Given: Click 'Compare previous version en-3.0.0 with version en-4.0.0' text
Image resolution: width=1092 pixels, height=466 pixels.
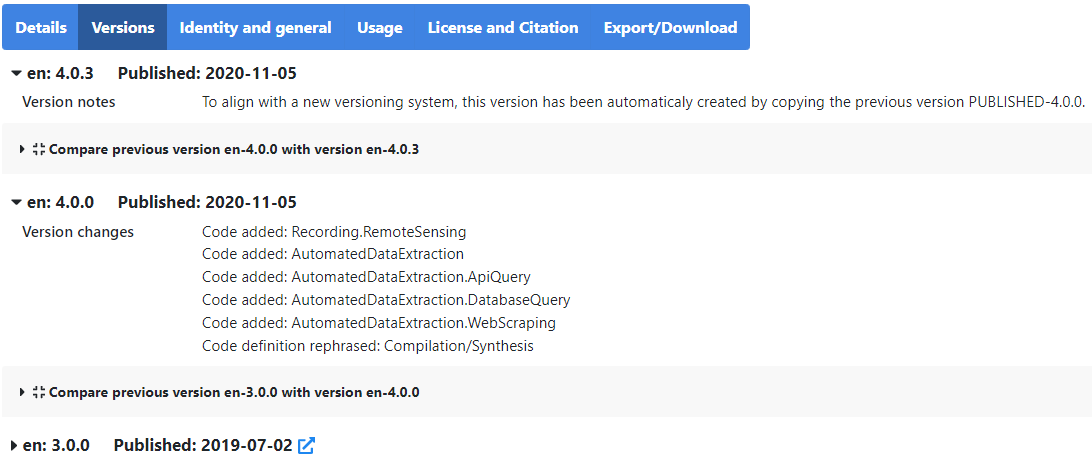Looking at the screenshot, I should tap(234, 392).
